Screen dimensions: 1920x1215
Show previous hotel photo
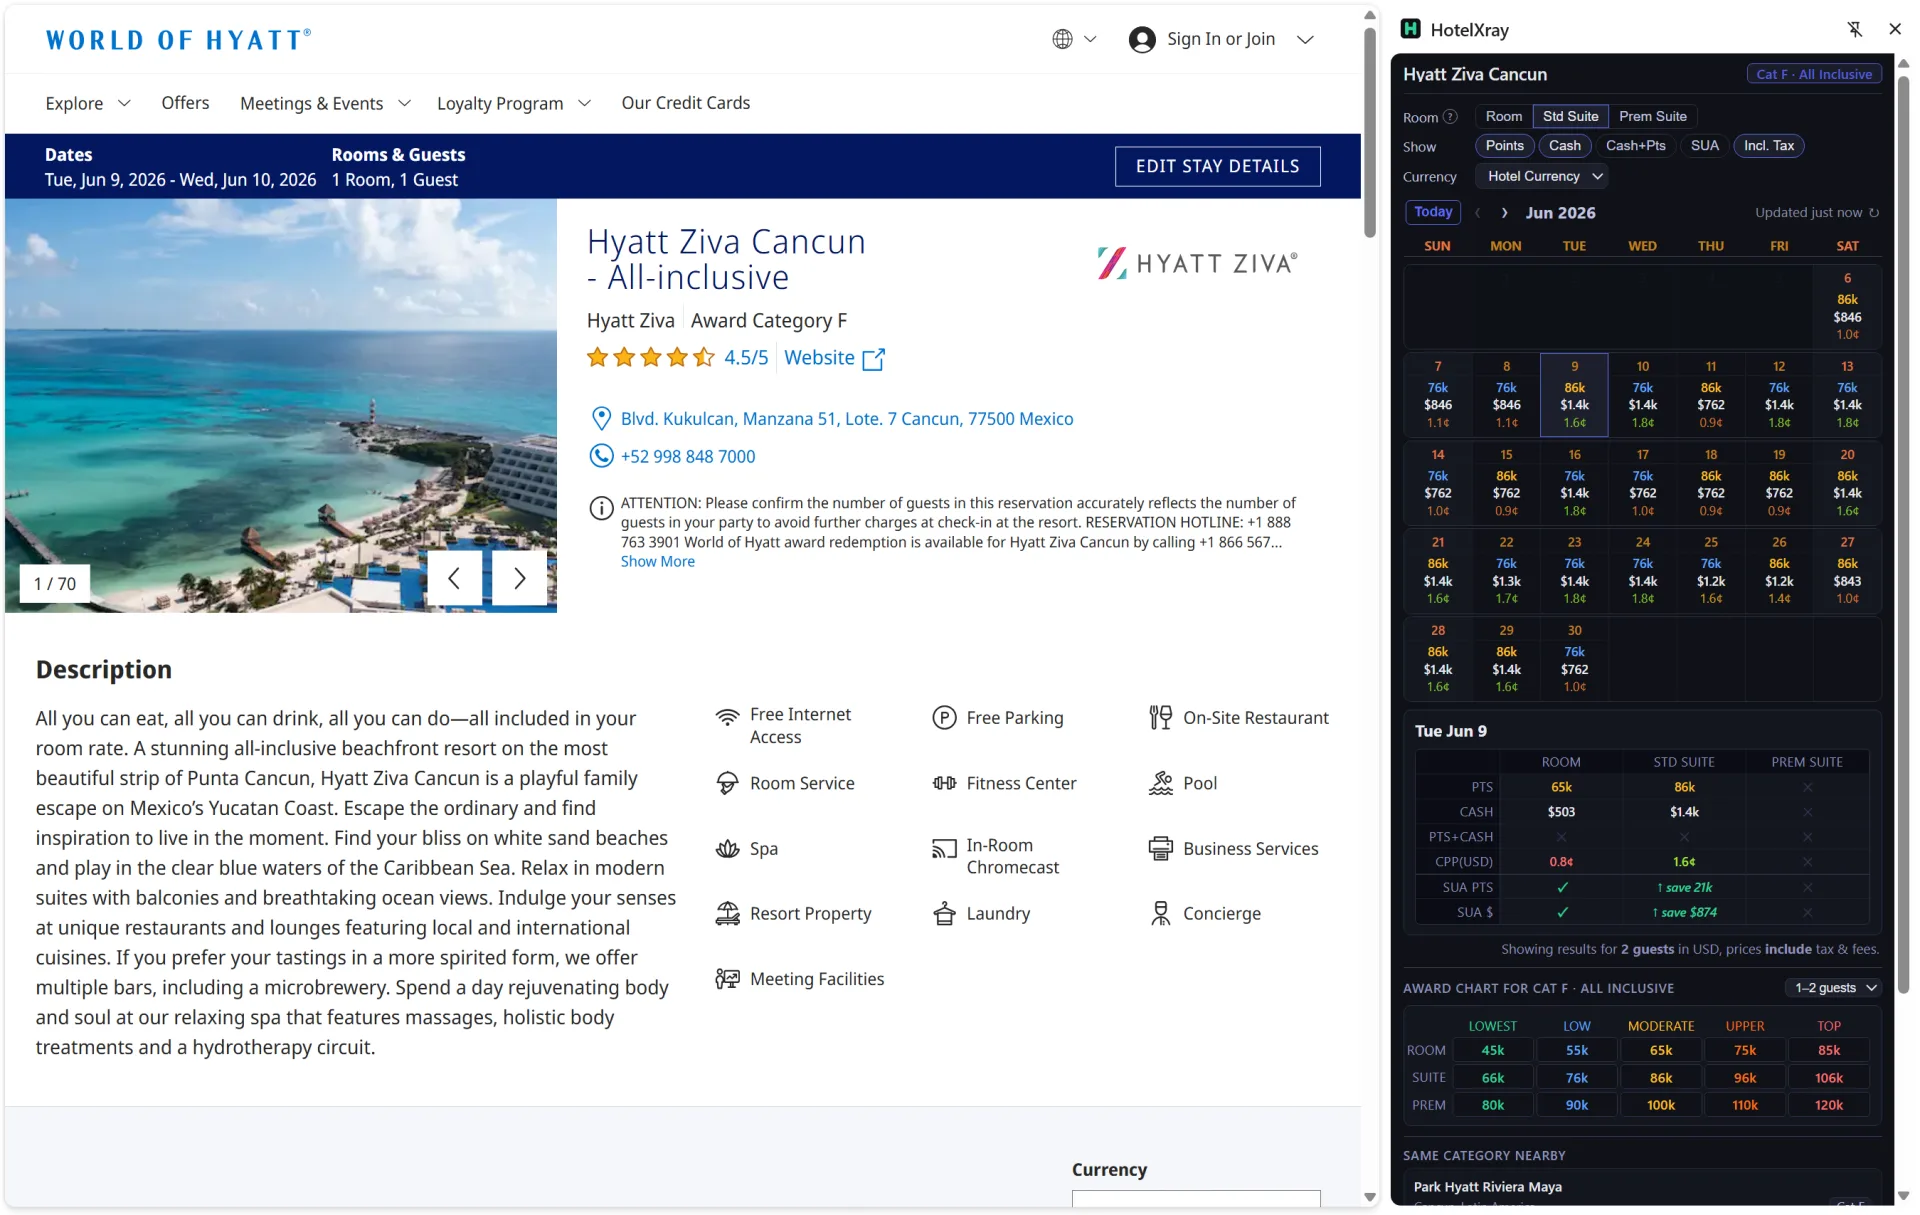click(454, 578)
